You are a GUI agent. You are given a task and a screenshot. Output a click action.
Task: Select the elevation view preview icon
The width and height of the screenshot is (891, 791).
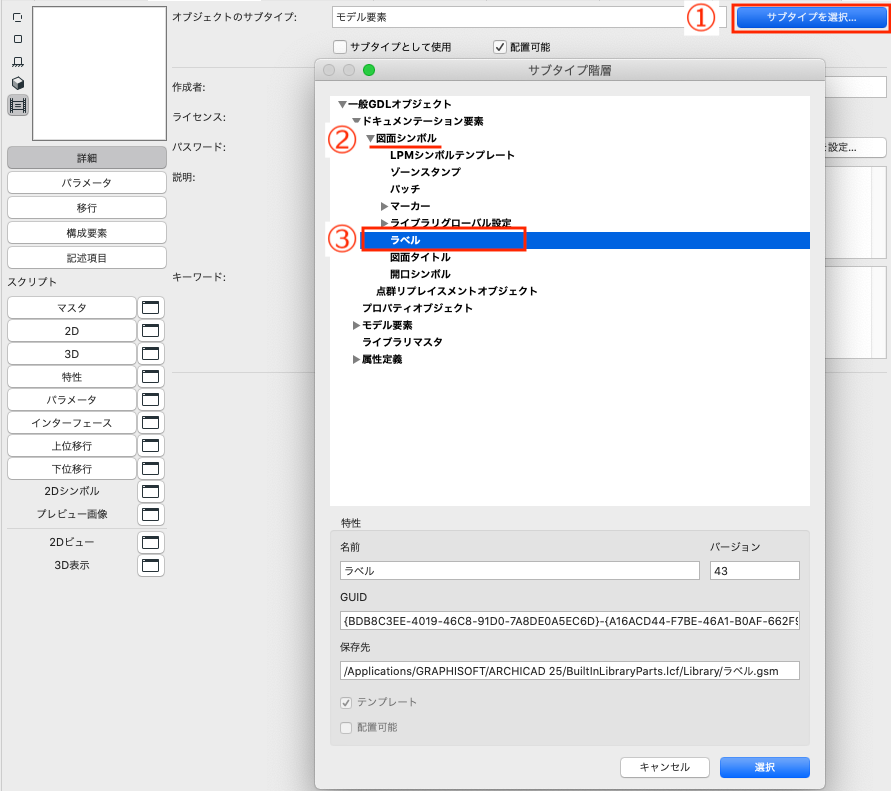tap(18, 61)
